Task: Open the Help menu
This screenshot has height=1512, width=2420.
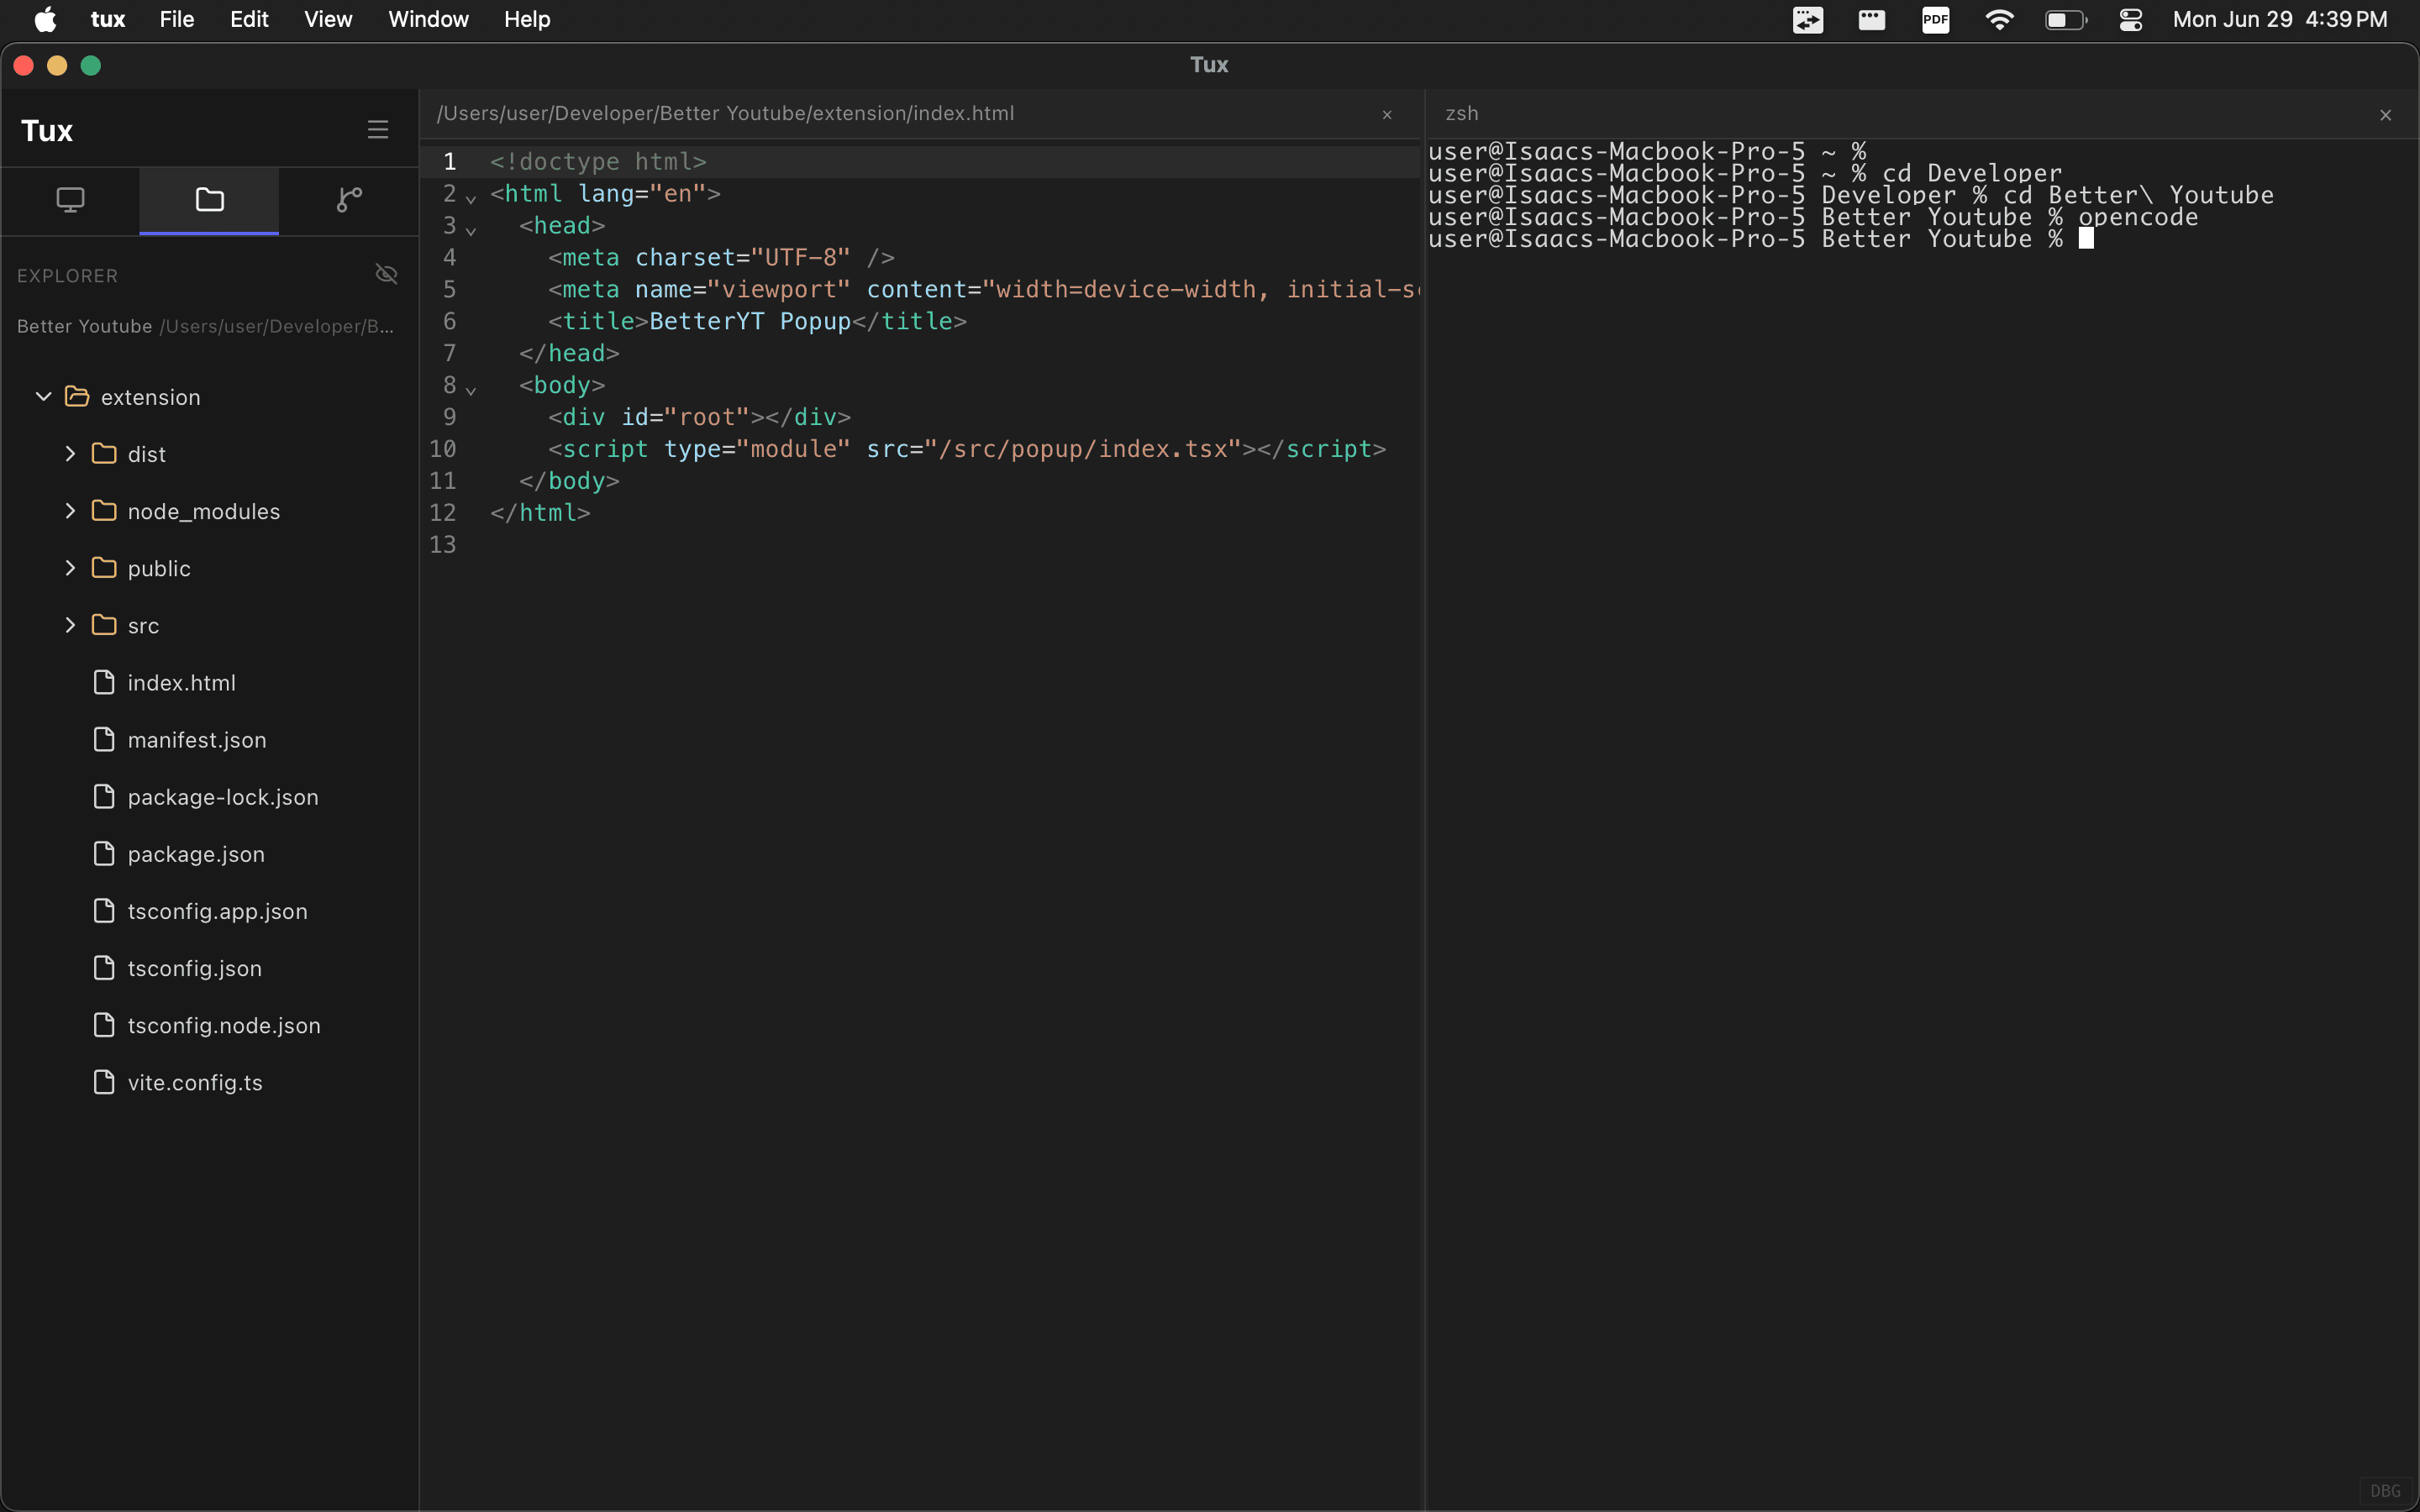Action: (527, 19)
